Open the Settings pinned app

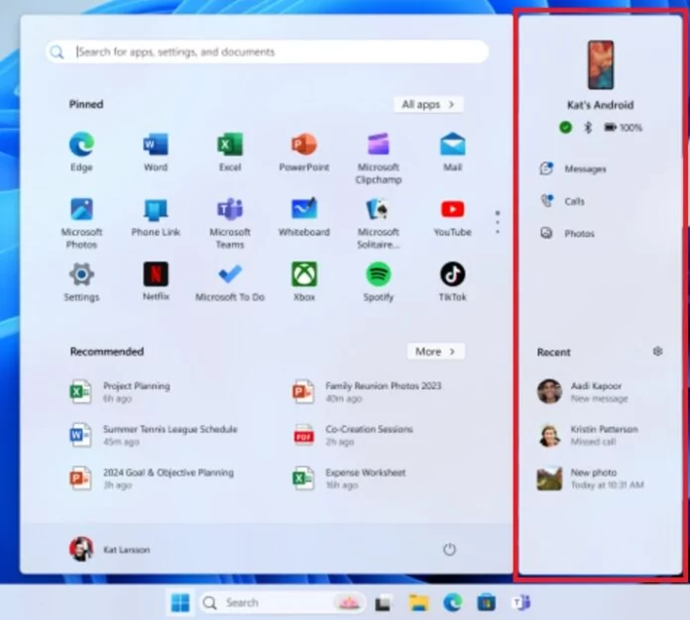pos(81,282)
